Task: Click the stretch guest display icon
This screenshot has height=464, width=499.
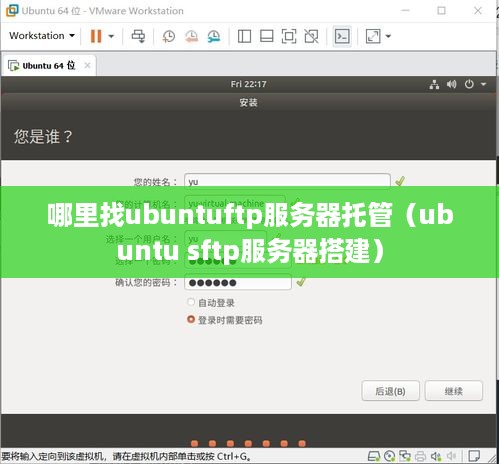Action: coord(373,36)
